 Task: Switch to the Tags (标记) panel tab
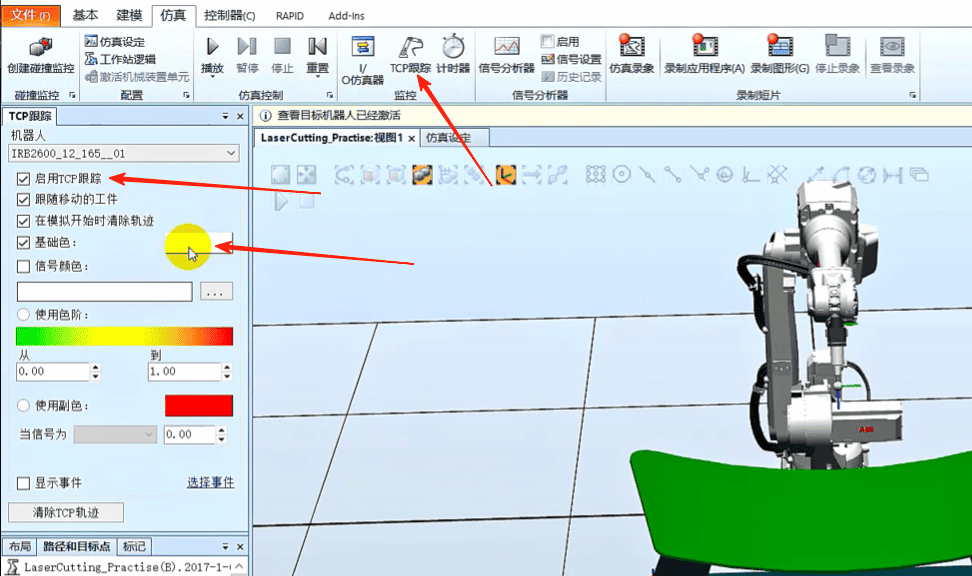(134, 546)
